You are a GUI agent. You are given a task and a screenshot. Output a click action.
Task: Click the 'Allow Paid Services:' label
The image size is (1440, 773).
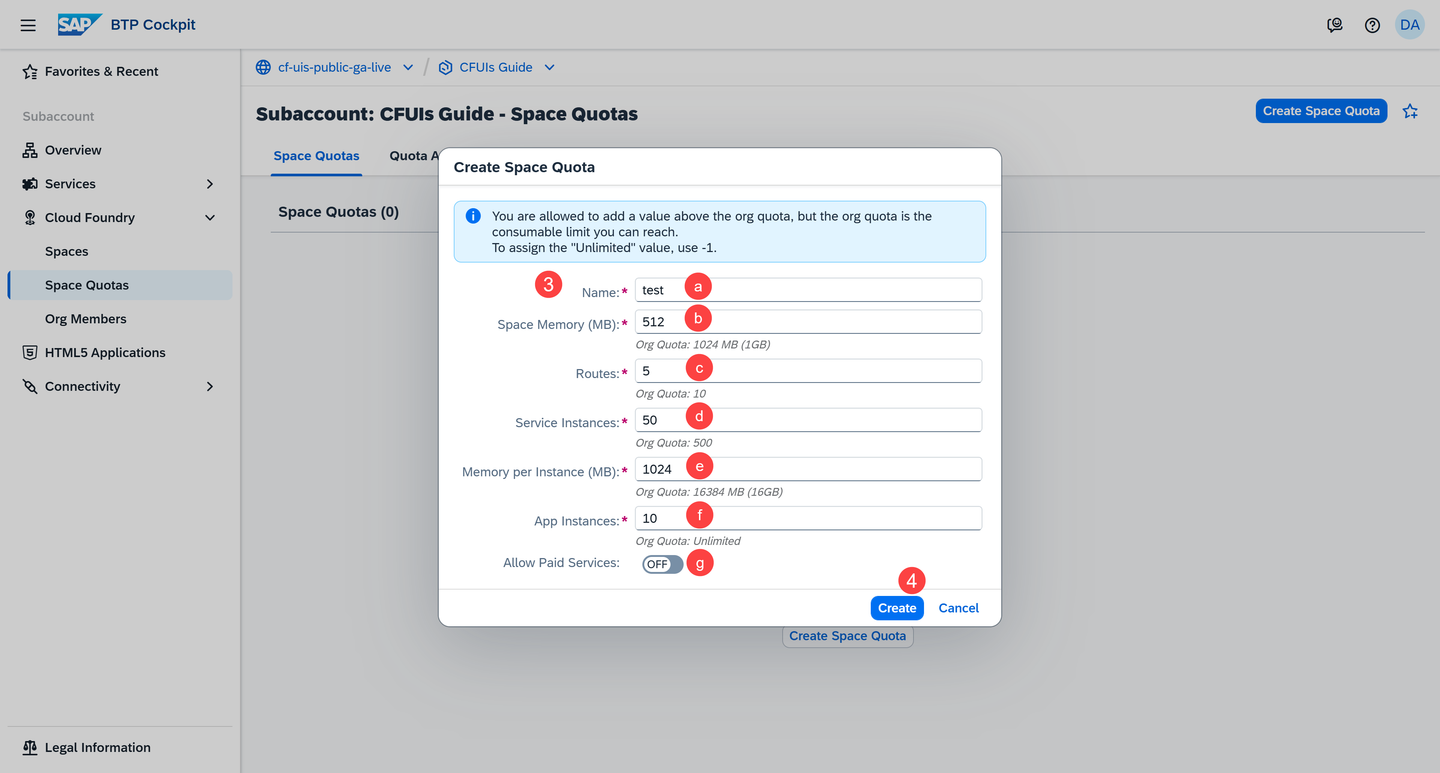pos(561,563)
